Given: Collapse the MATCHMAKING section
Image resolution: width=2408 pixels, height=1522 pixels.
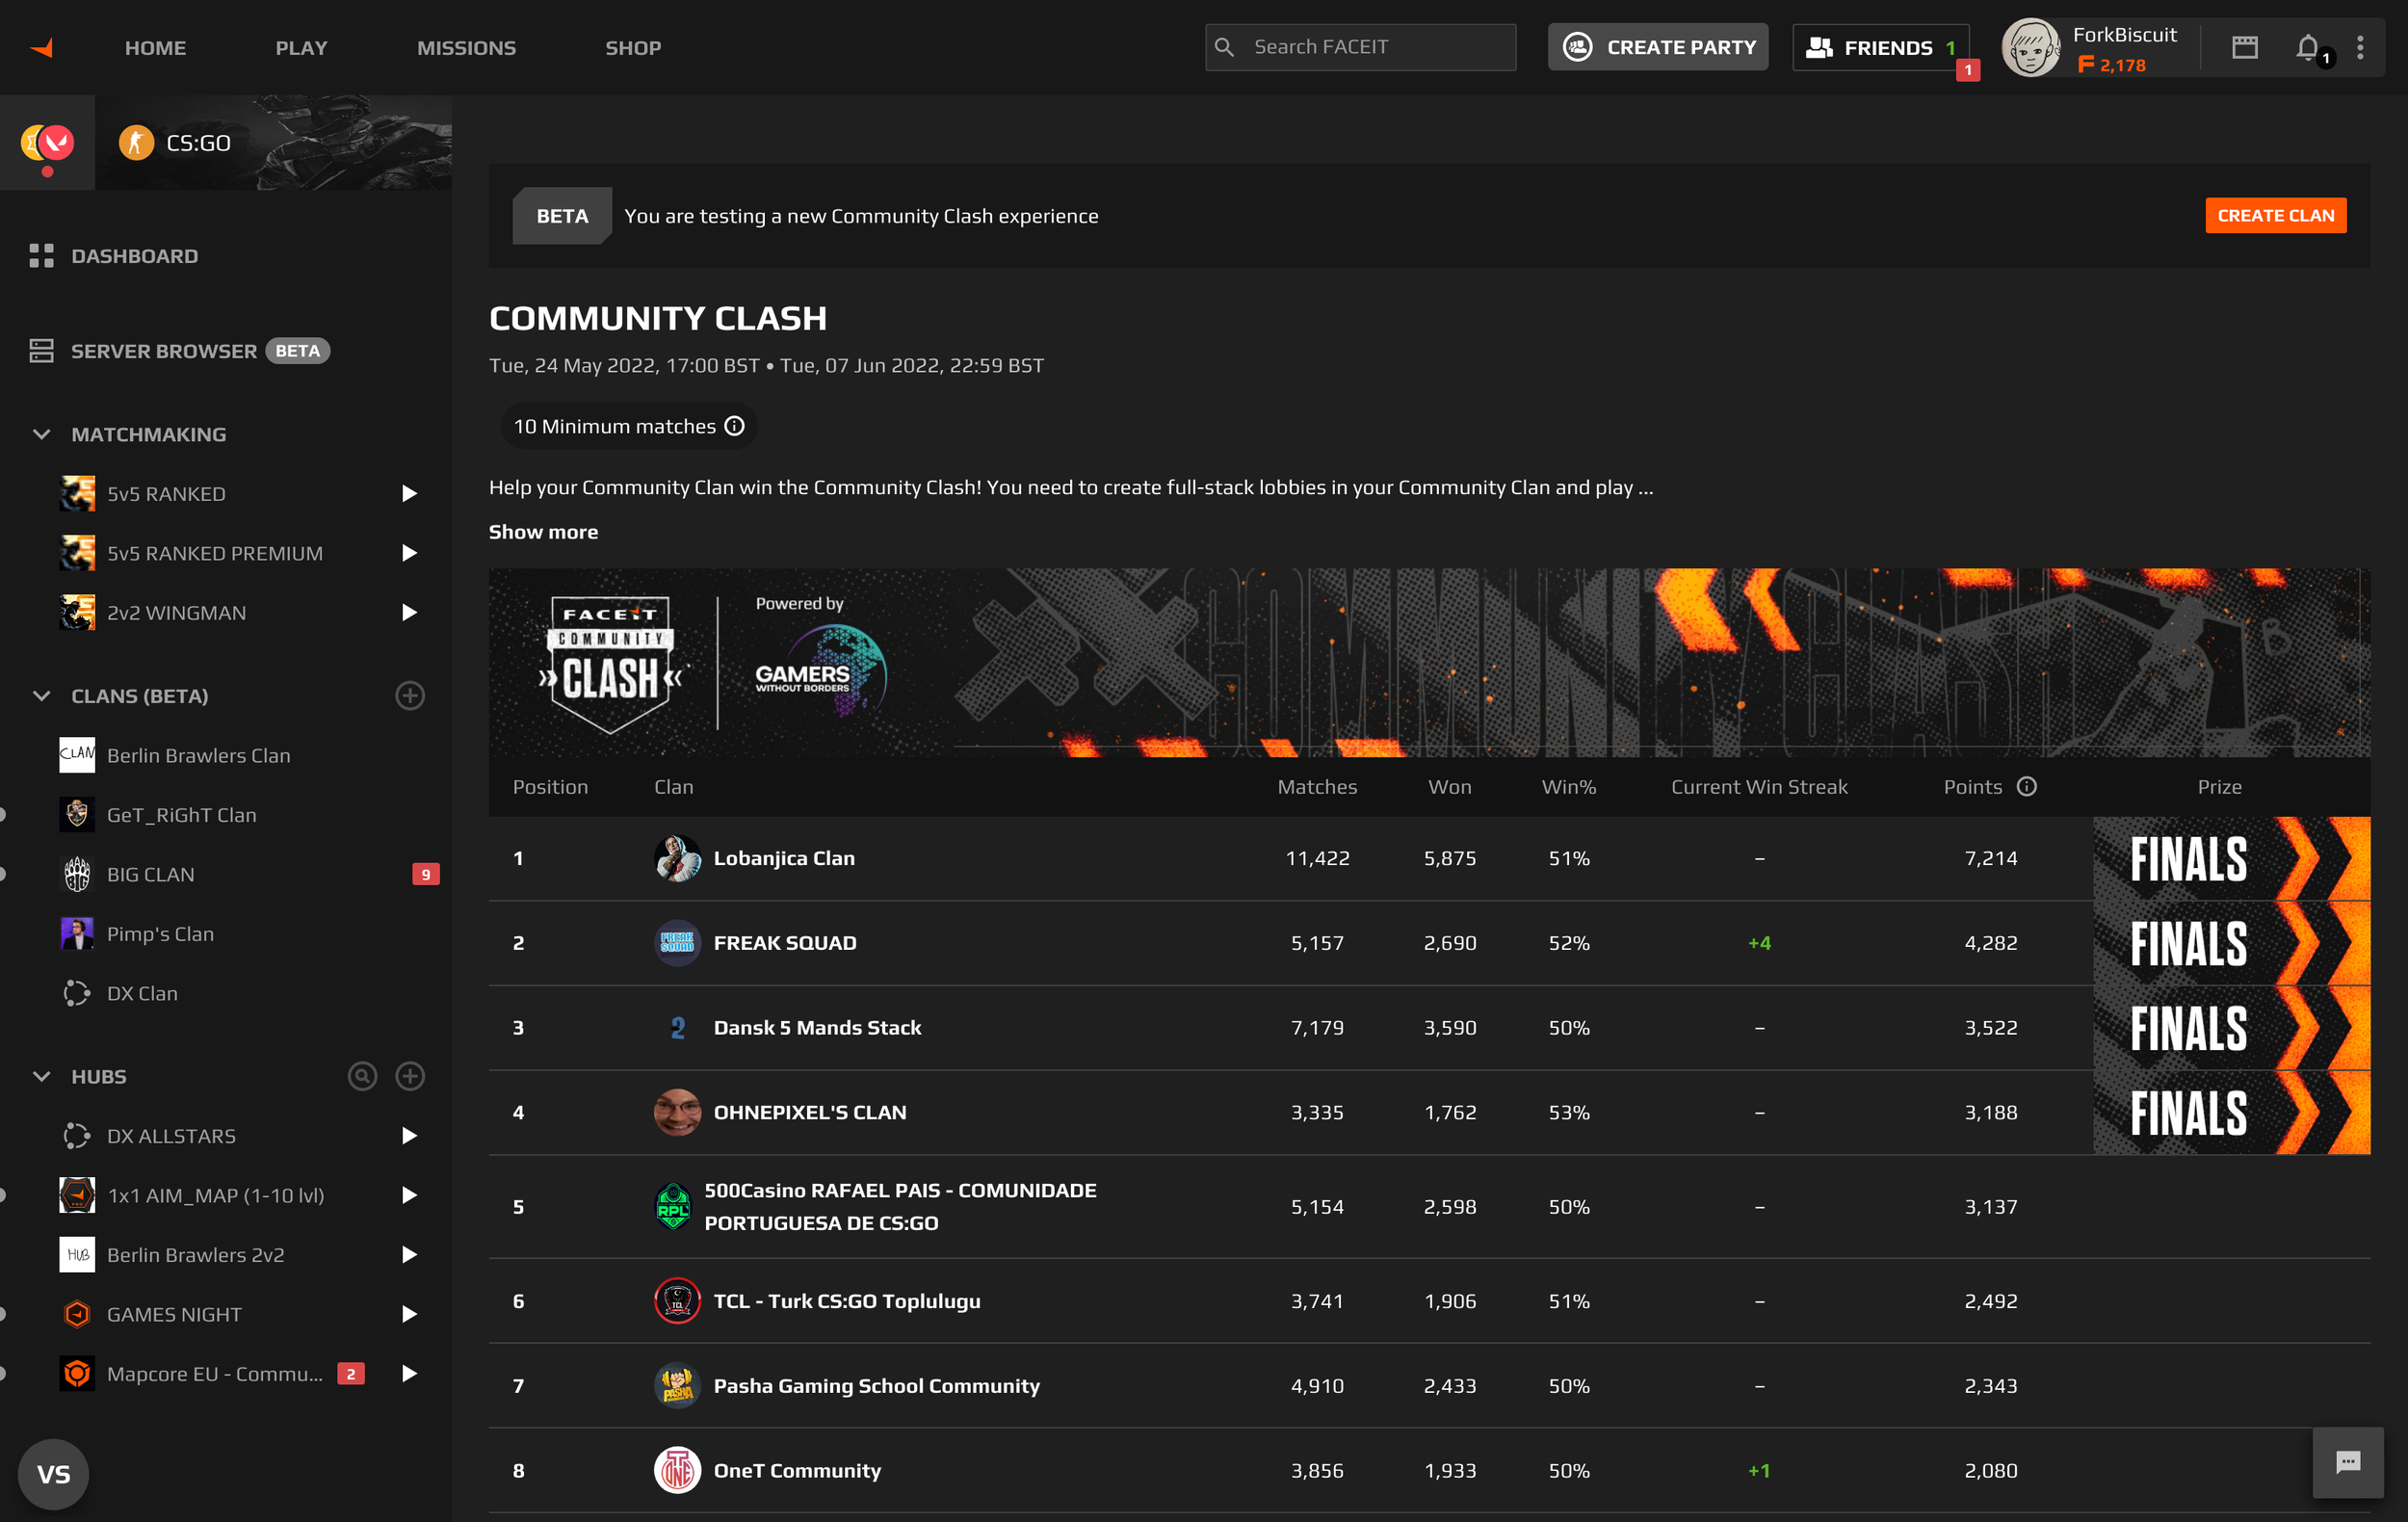Looking at the screenshot, I should 40,434.
